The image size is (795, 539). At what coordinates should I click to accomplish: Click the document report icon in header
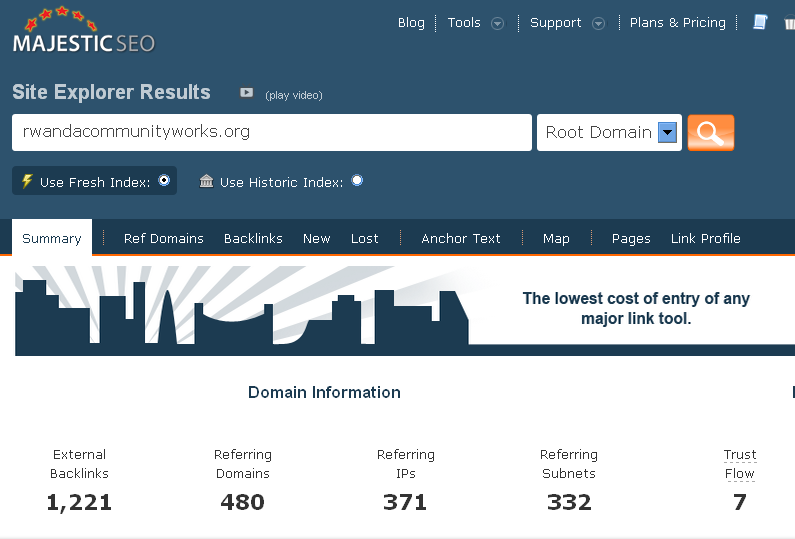tap(760, 22)
